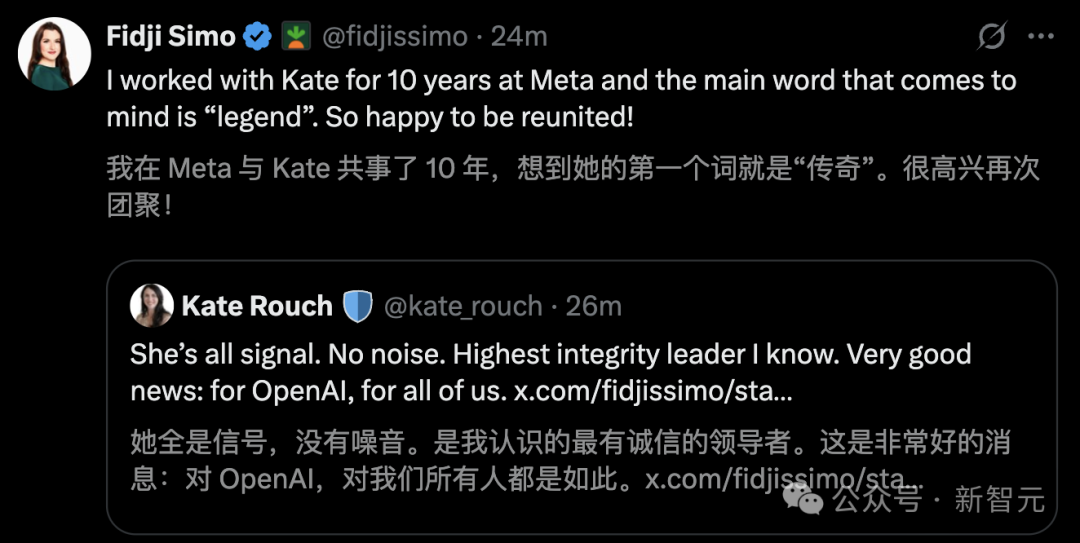The image size is (1080, 543).
Task: Click the WeChat logo in the watermark
Action: pyautogui.click(x=803, y=497)
